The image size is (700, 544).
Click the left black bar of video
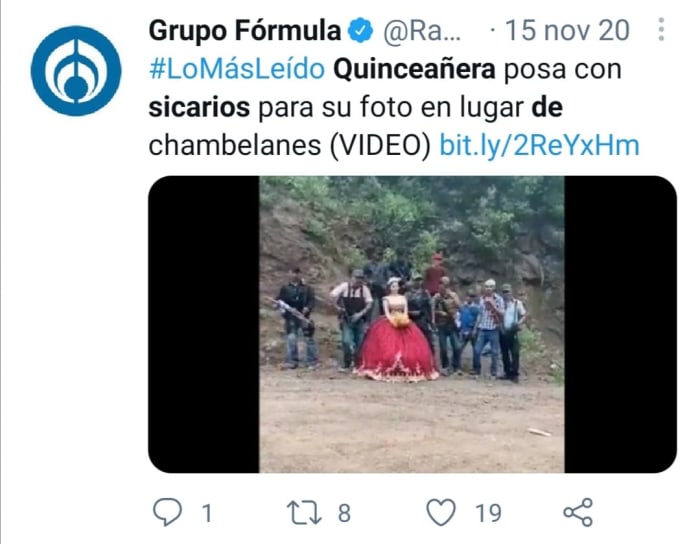tap(204, 324)
